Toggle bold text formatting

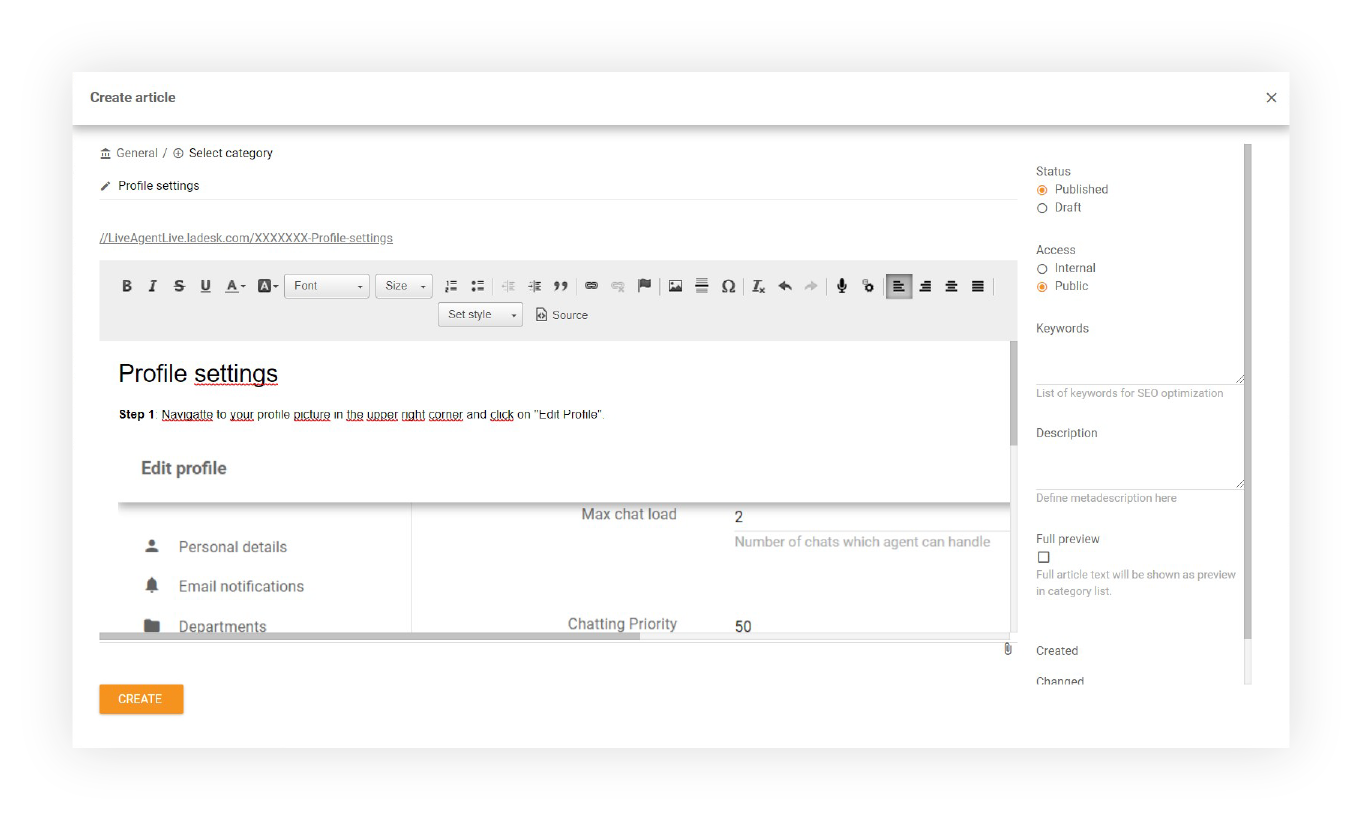point(127,286)
